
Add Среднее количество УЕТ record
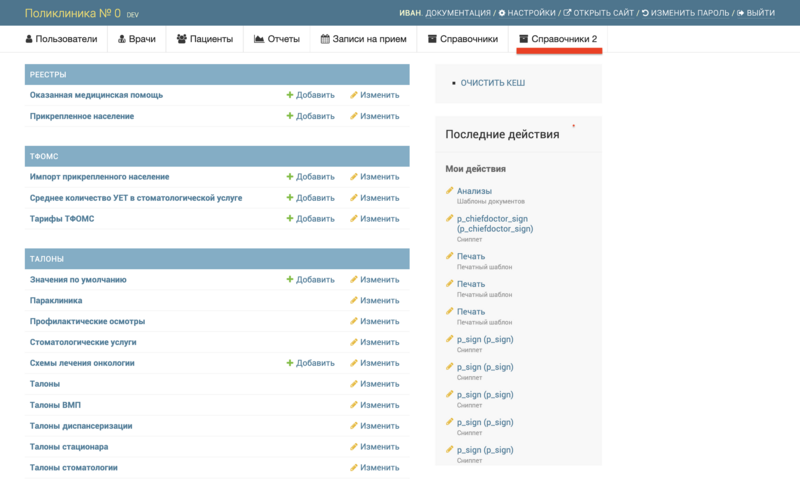310,197
